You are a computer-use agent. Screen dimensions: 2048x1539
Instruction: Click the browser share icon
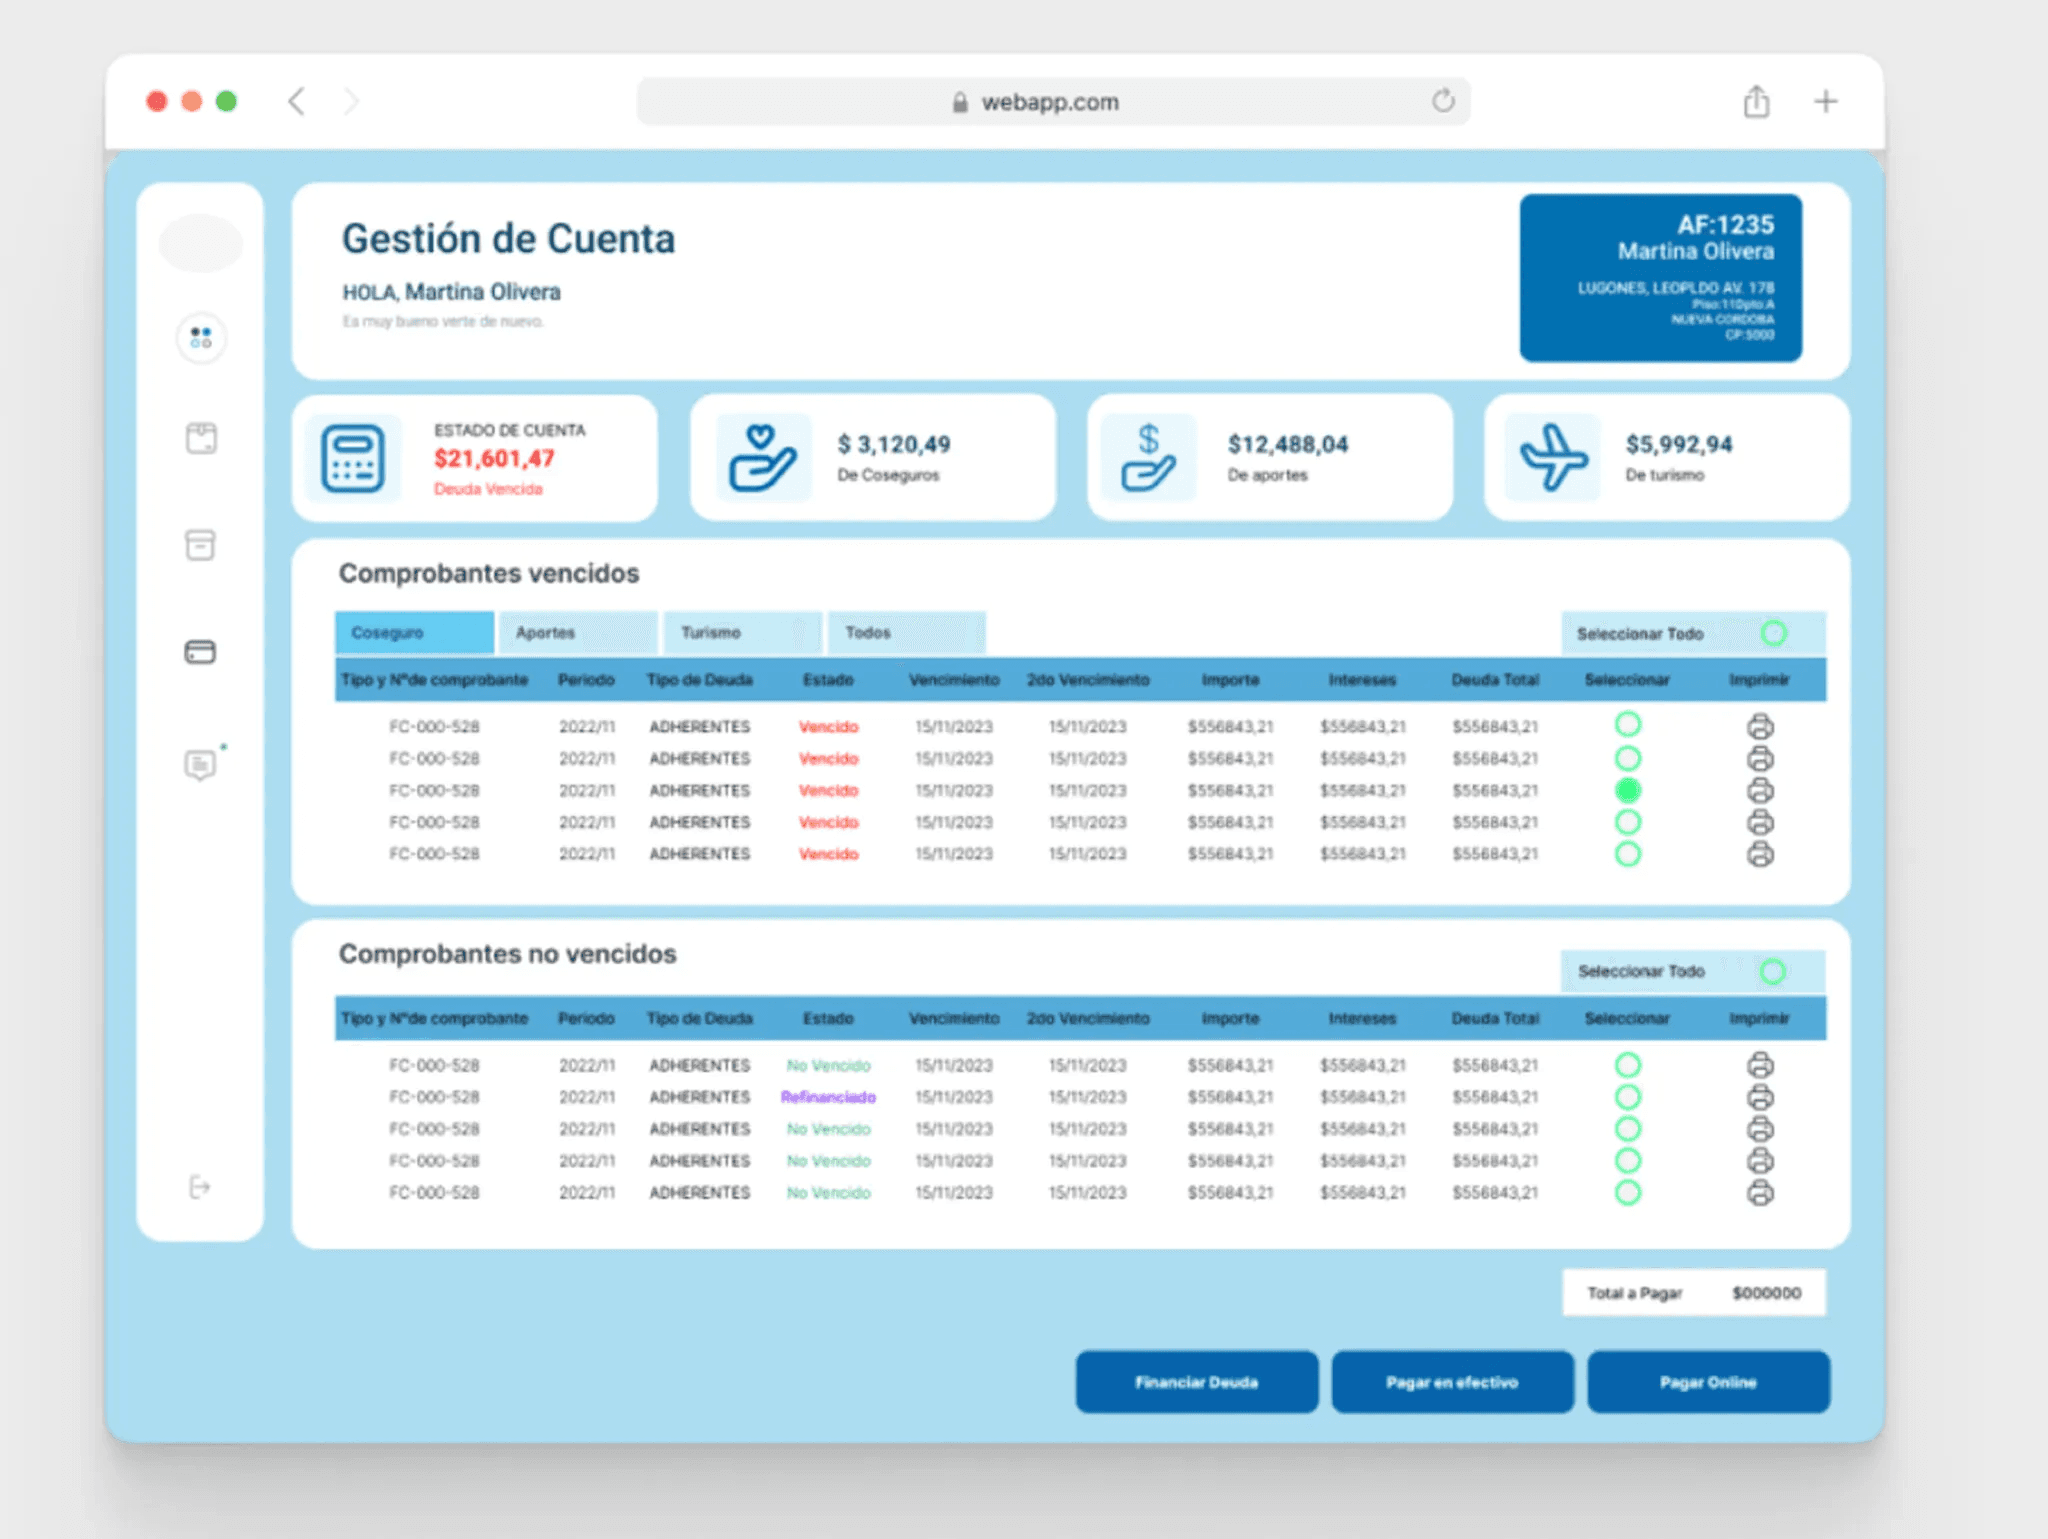tap(1756, 102)
